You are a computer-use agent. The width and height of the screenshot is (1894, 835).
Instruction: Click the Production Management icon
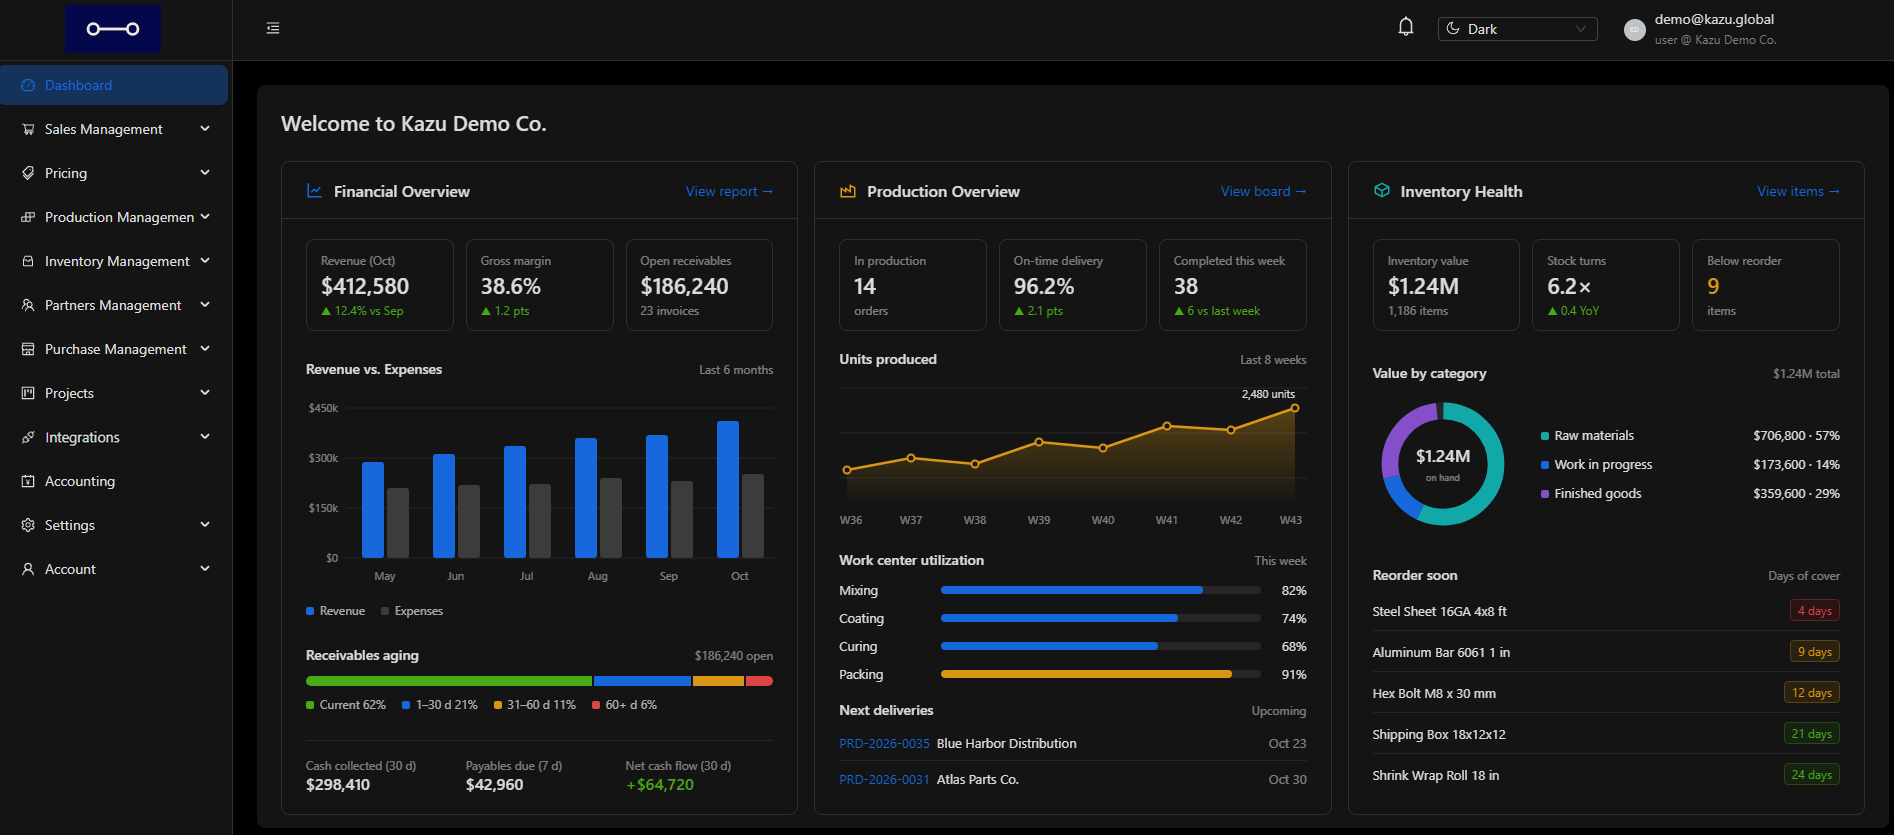pos(28,217)
